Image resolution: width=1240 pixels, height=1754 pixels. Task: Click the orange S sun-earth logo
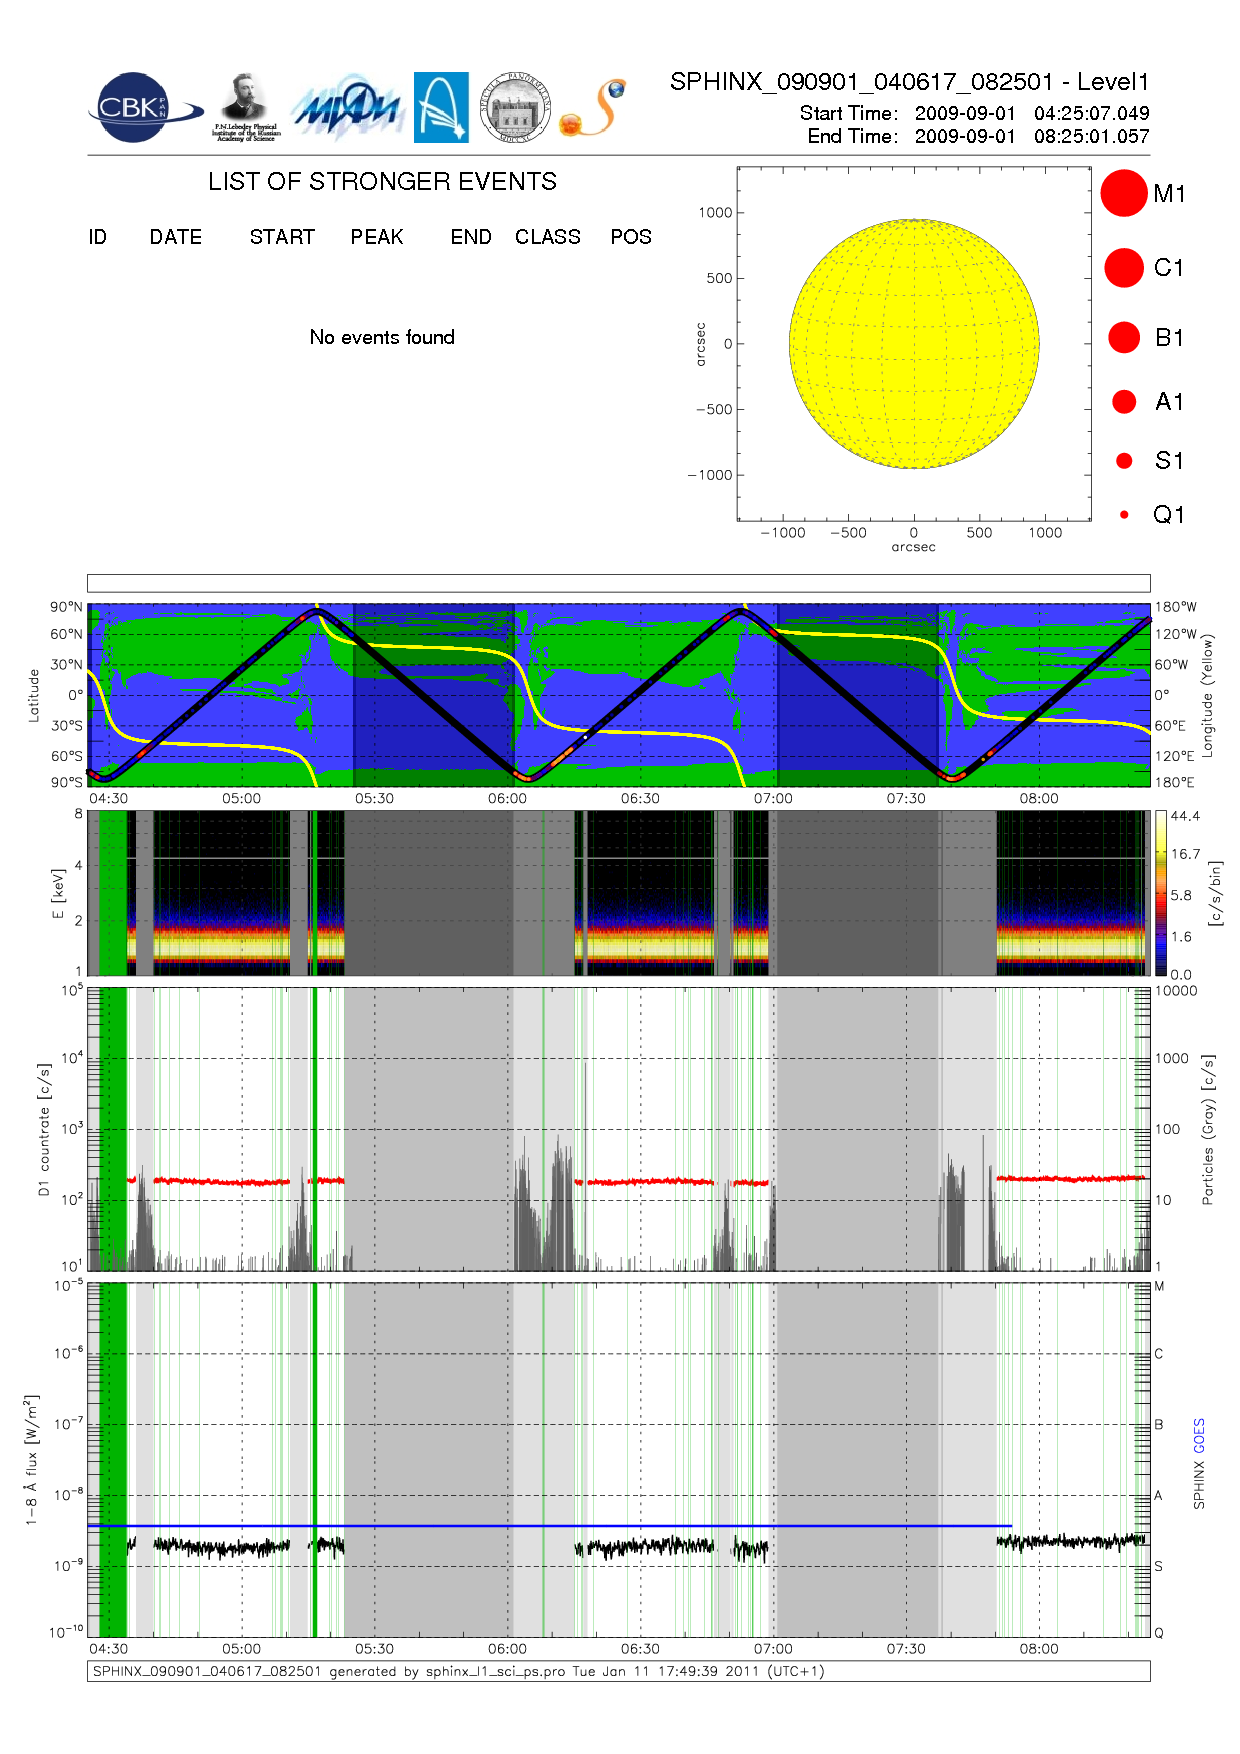(593, 108)
